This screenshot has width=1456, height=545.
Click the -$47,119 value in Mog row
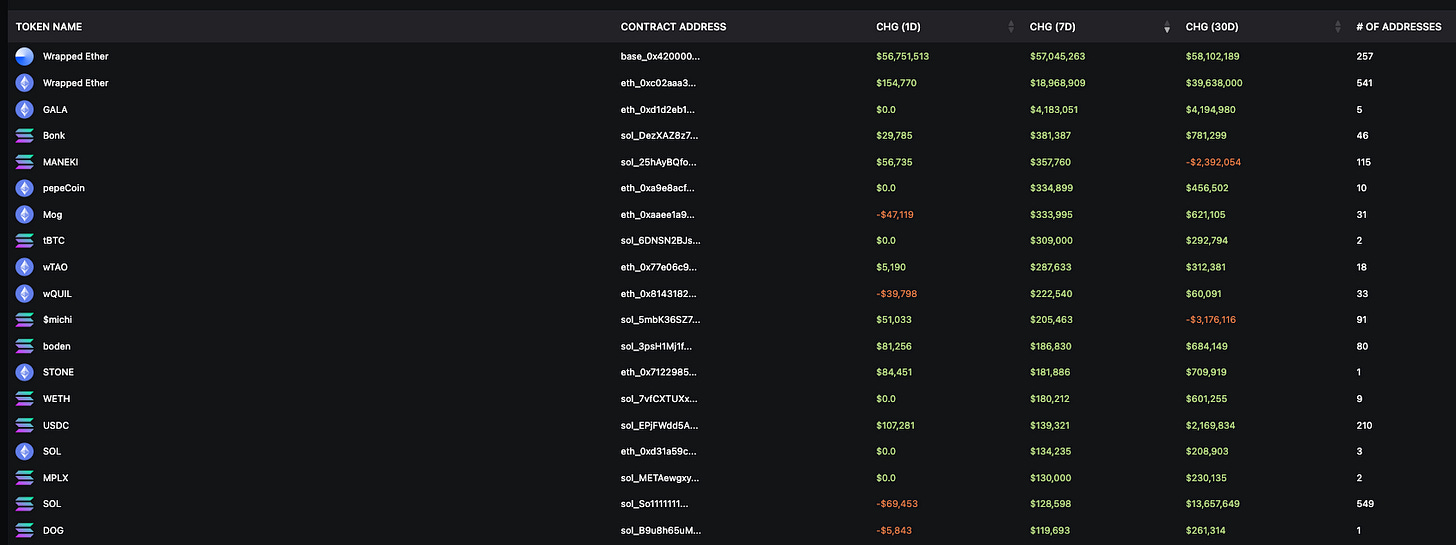896,214
